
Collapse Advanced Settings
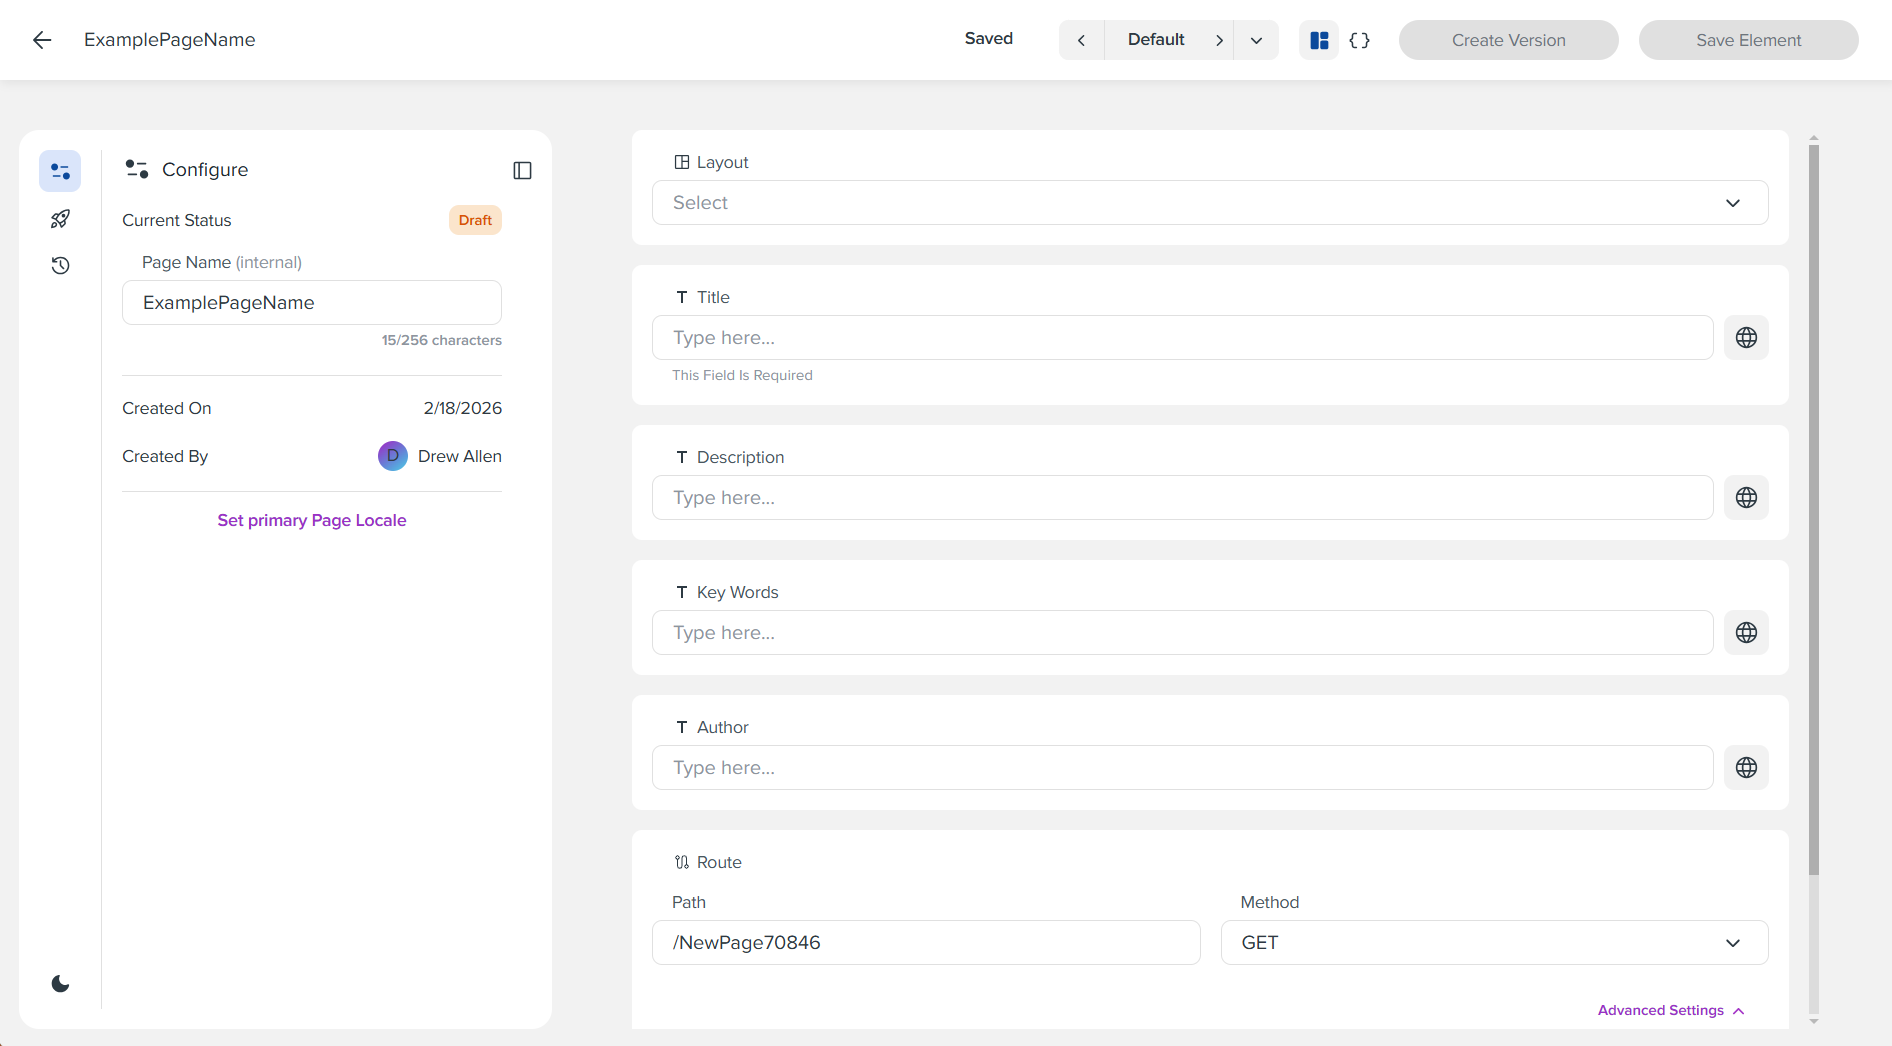point(1670,1010)
